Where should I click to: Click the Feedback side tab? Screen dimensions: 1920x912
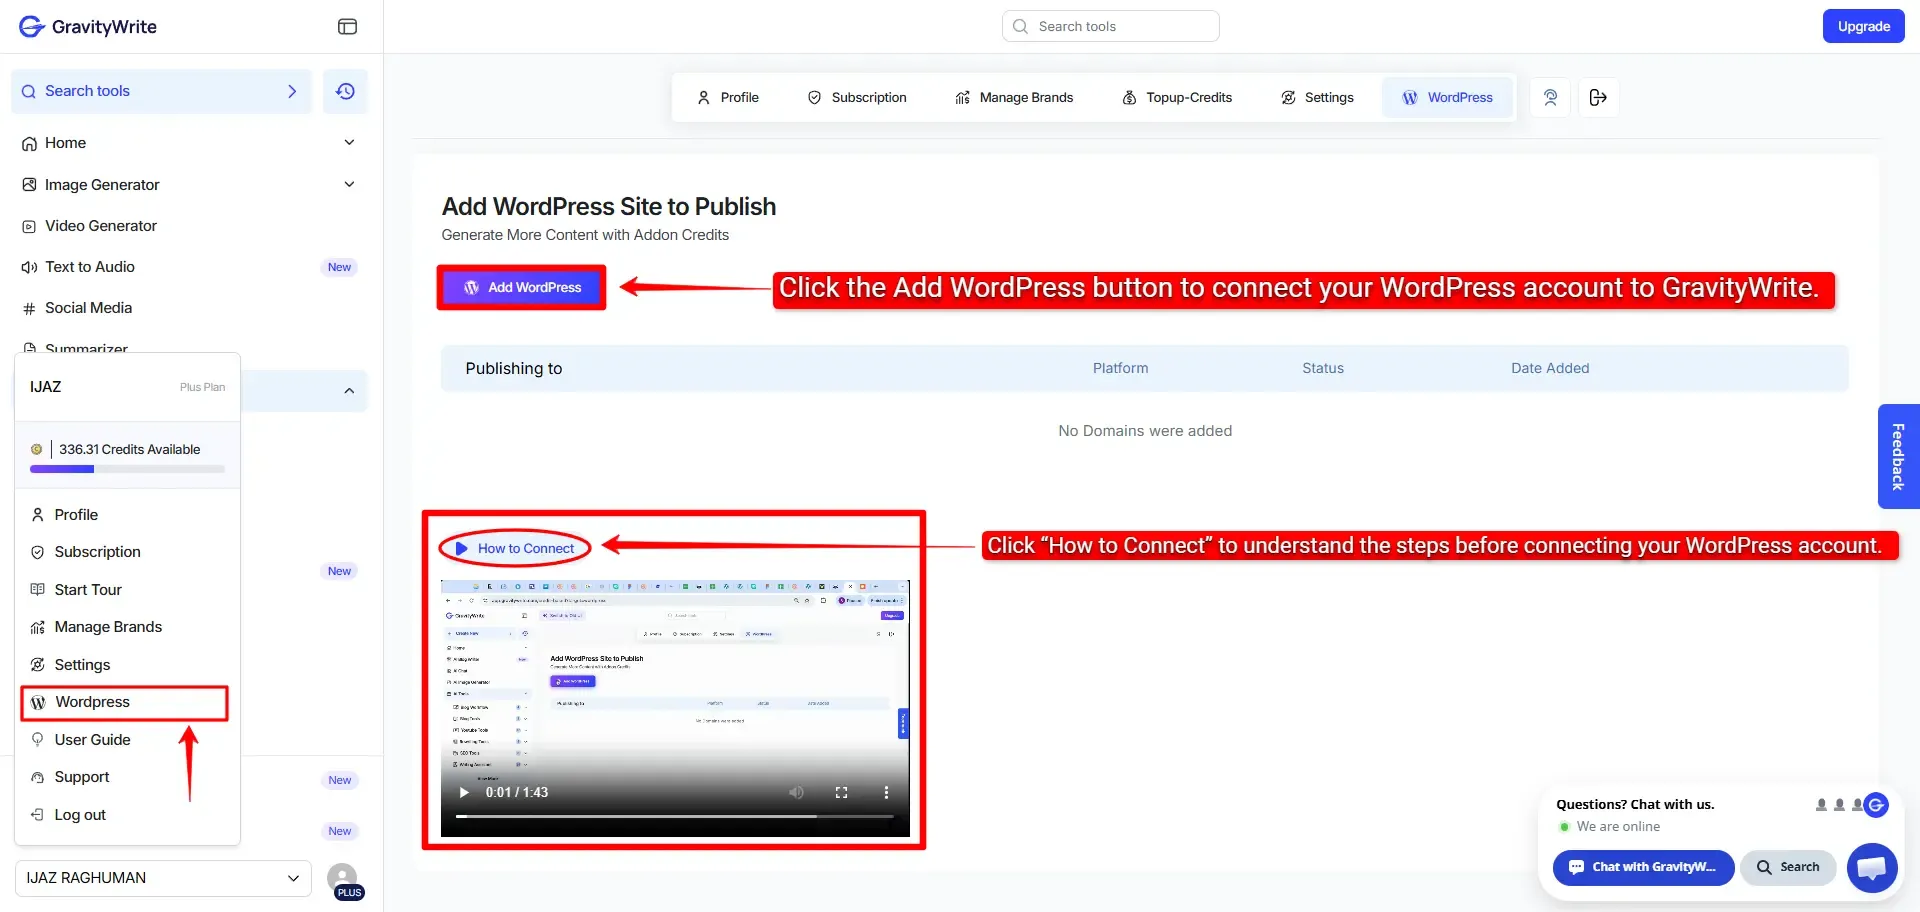1898,456
